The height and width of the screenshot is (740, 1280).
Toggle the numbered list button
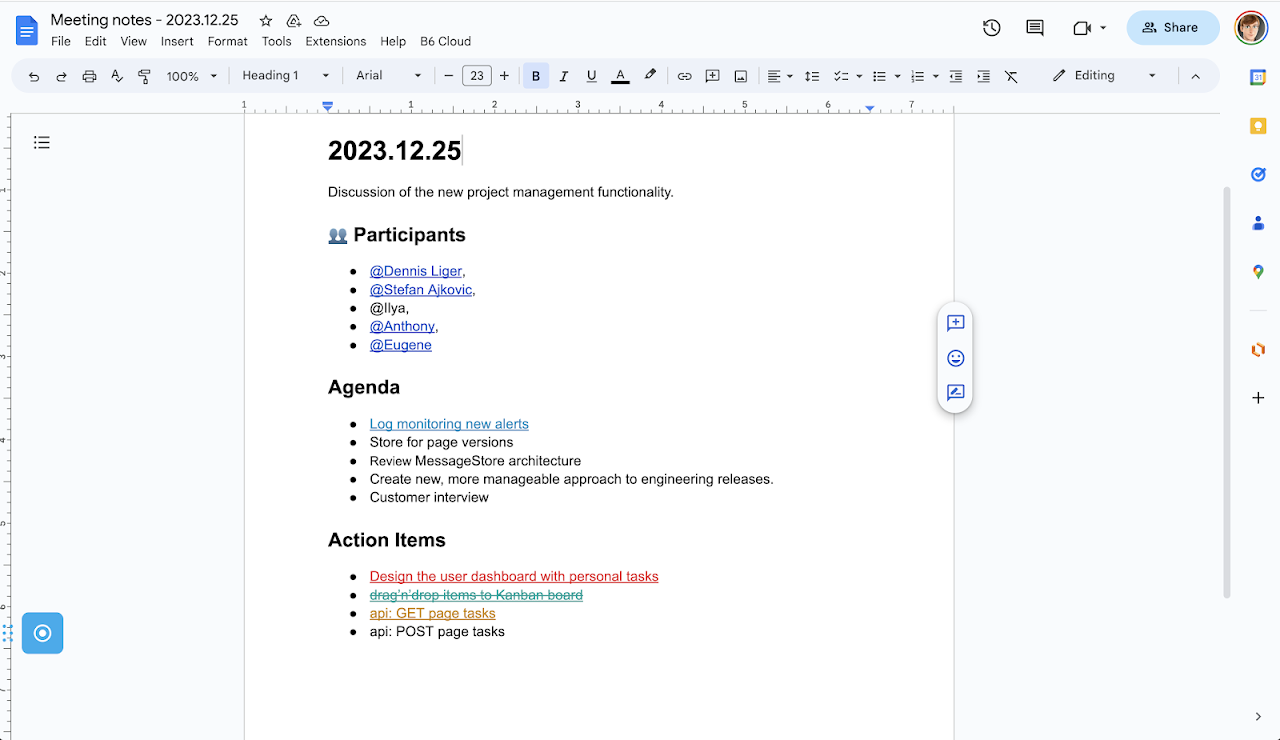click(917, 76)
